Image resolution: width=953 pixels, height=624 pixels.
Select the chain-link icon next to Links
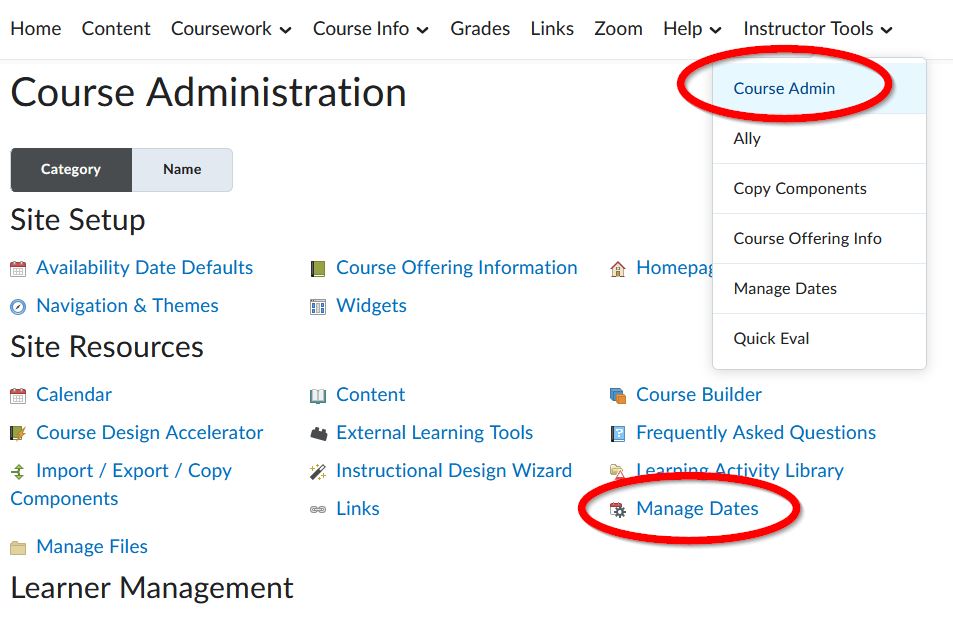click(320, 508)
